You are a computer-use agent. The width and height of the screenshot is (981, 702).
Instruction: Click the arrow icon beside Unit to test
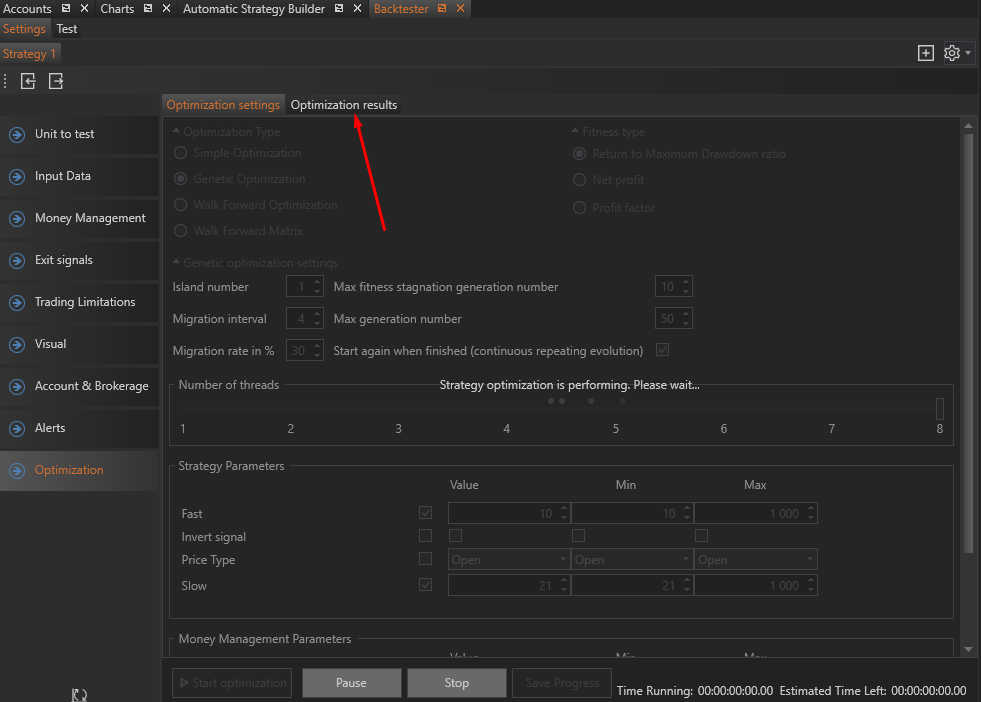click(x=16, y=135)
